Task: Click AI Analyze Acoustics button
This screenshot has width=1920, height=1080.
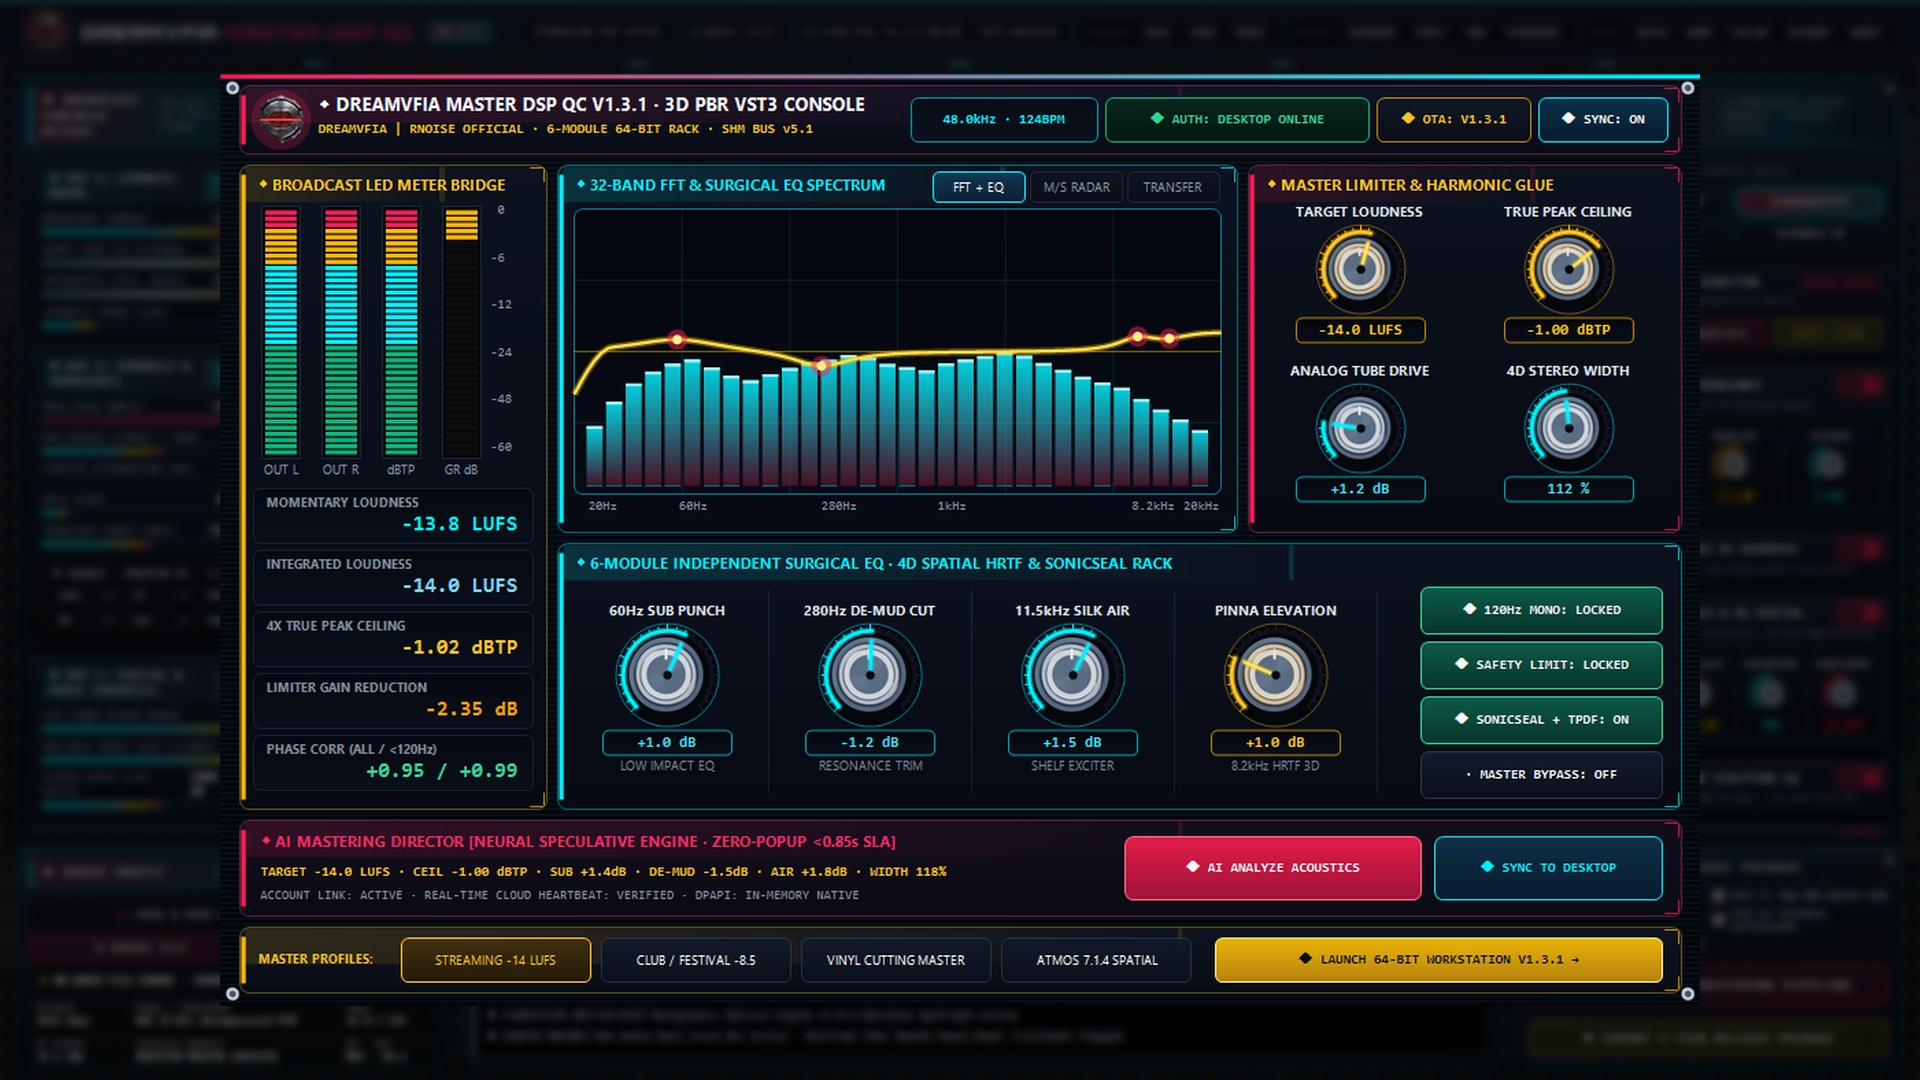Action: click(1272, 868)
